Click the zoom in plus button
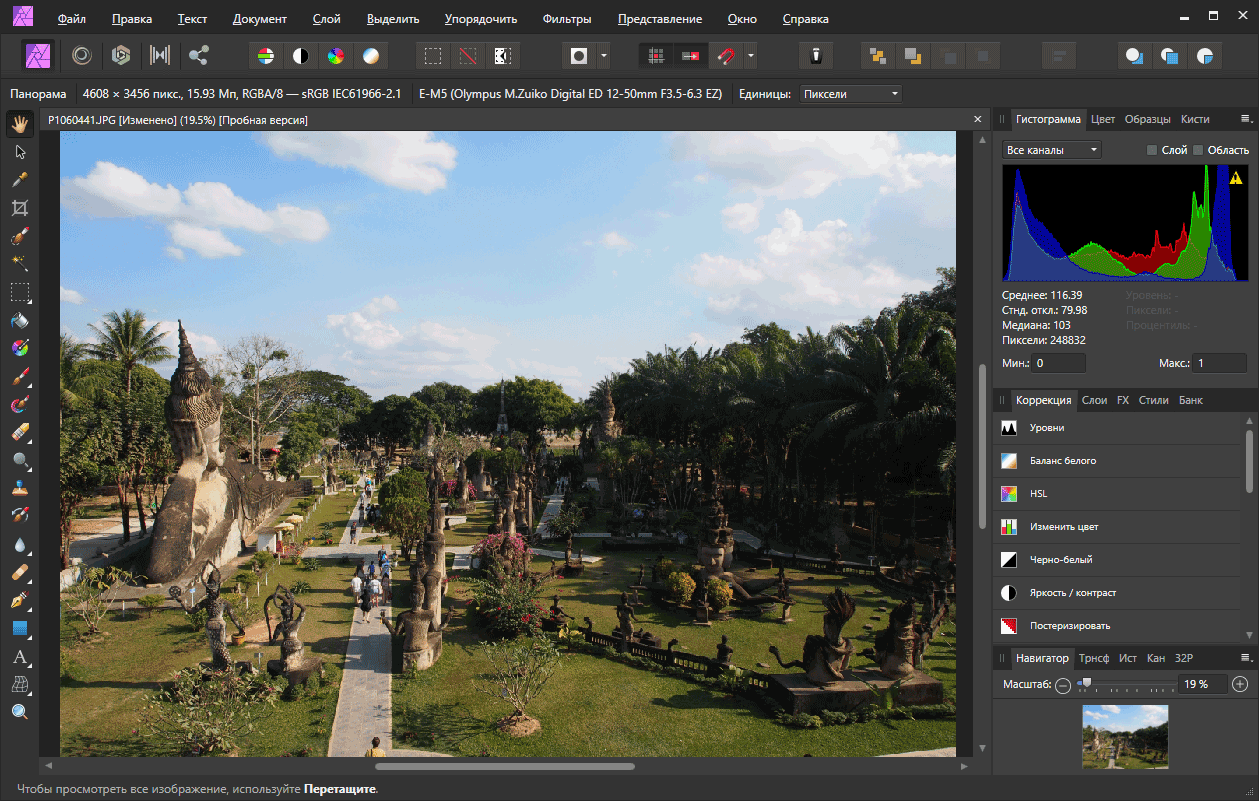Viewport: 1259px width, 801px height. pyautogui.click(x=1240, y=685)
